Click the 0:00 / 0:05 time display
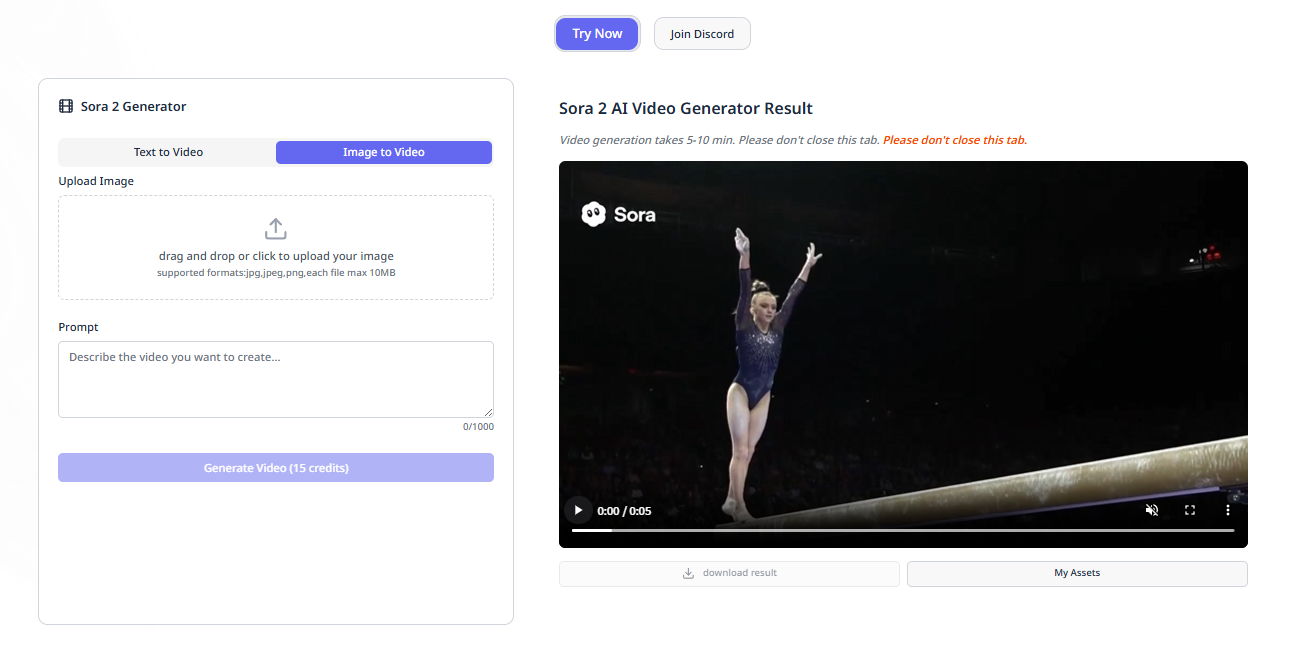1300x655 pixels. (x=624, y=511)
